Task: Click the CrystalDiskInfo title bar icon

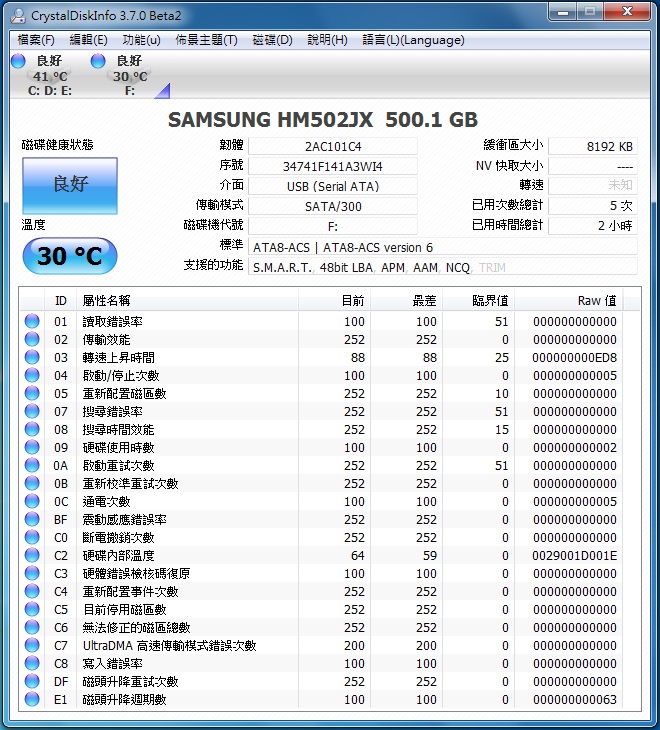Action: [x=18, y=15]
